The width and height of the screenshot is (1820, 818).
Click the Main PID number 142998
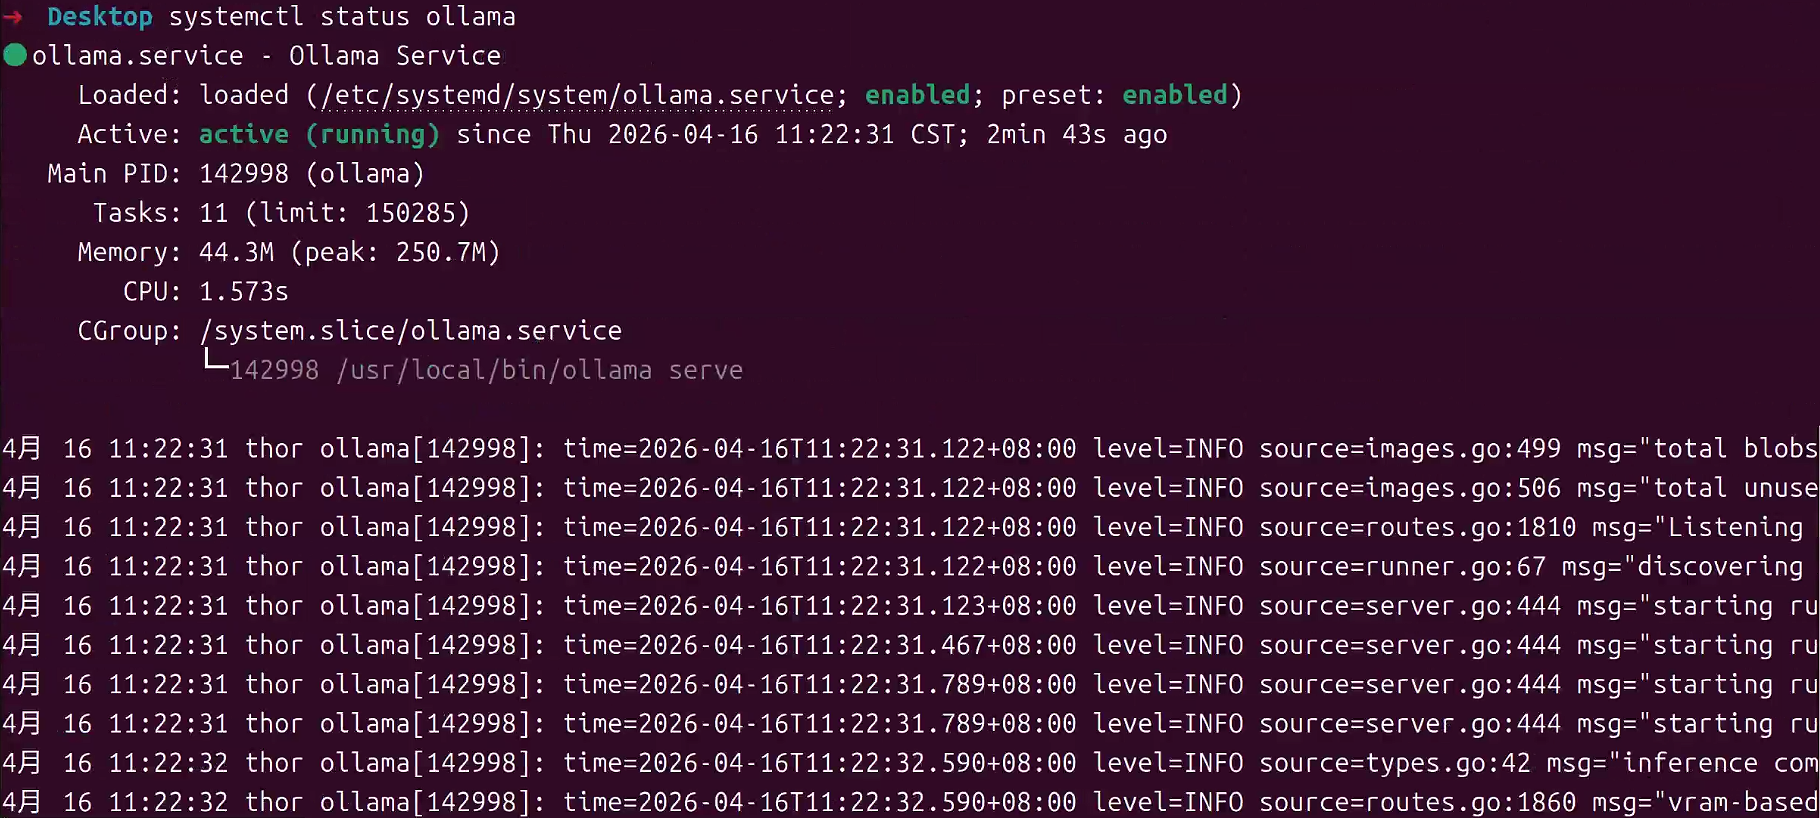pos(244,174)
